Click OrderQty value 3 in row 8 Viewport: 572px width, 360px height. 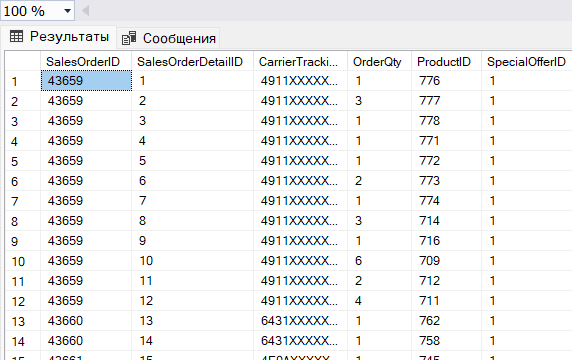click(379, 221)
